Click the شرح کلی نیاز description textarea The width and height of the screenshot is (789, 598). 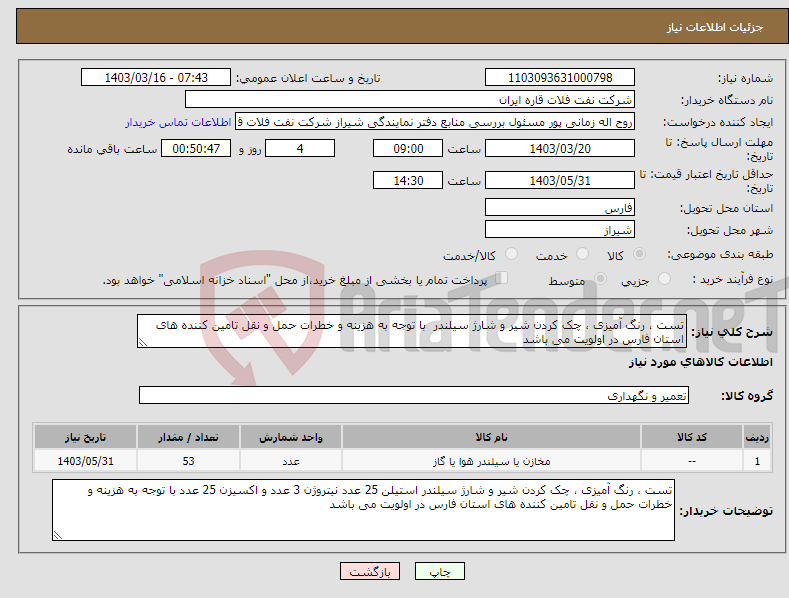pos(412,331)
